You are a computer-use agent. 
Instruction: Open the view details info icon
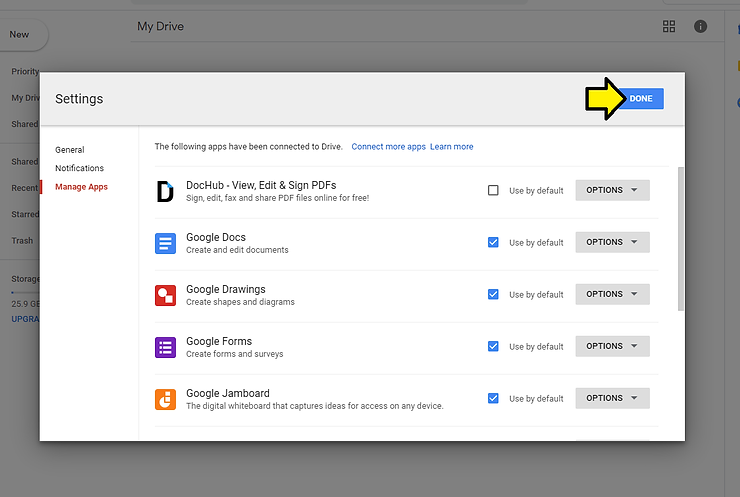tap(700, 26)
